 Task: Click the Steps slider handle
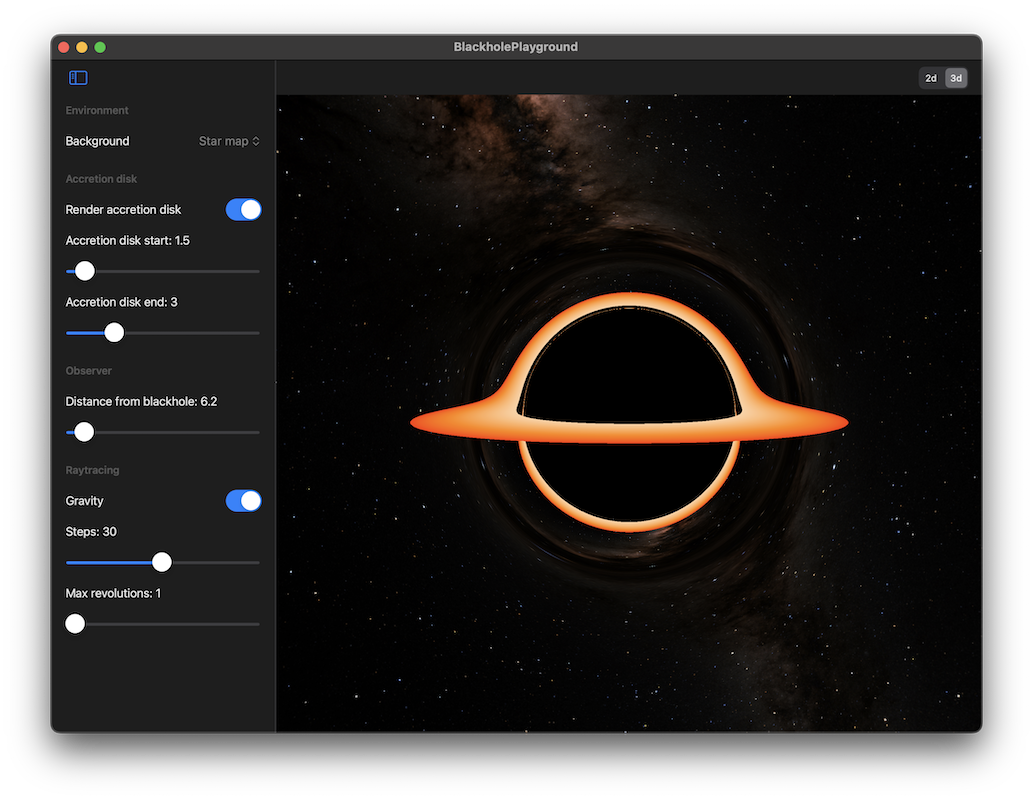[161, 562]
